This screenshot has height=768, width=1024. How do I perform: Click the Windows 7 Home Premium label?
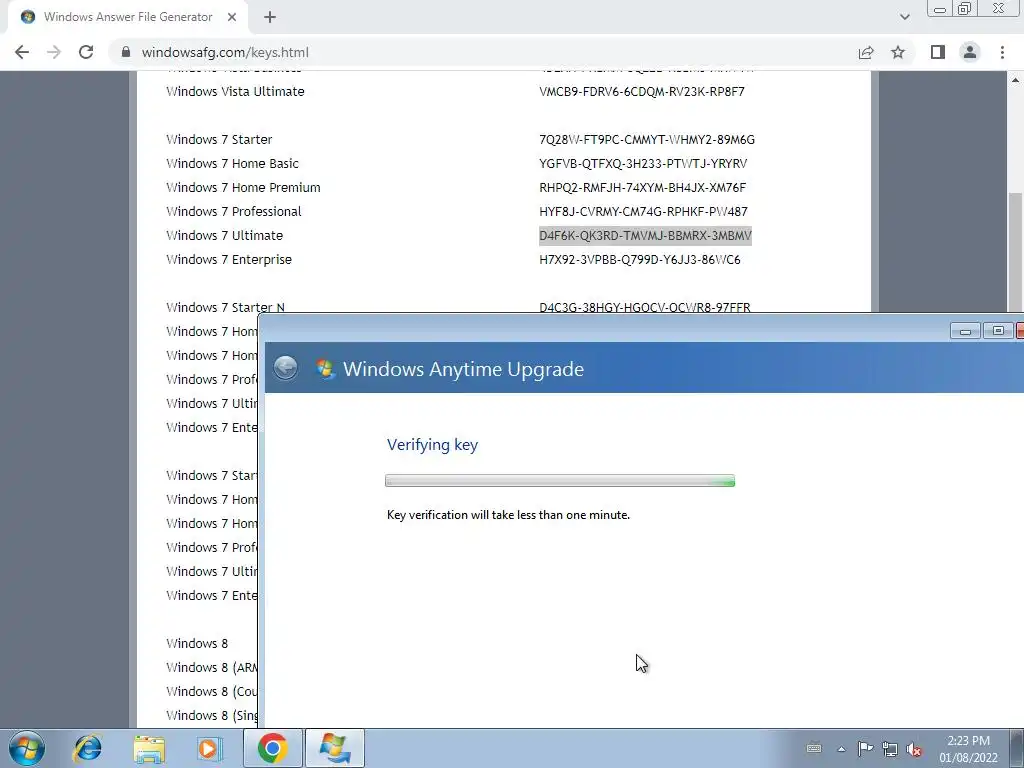(x=243, y=188)
